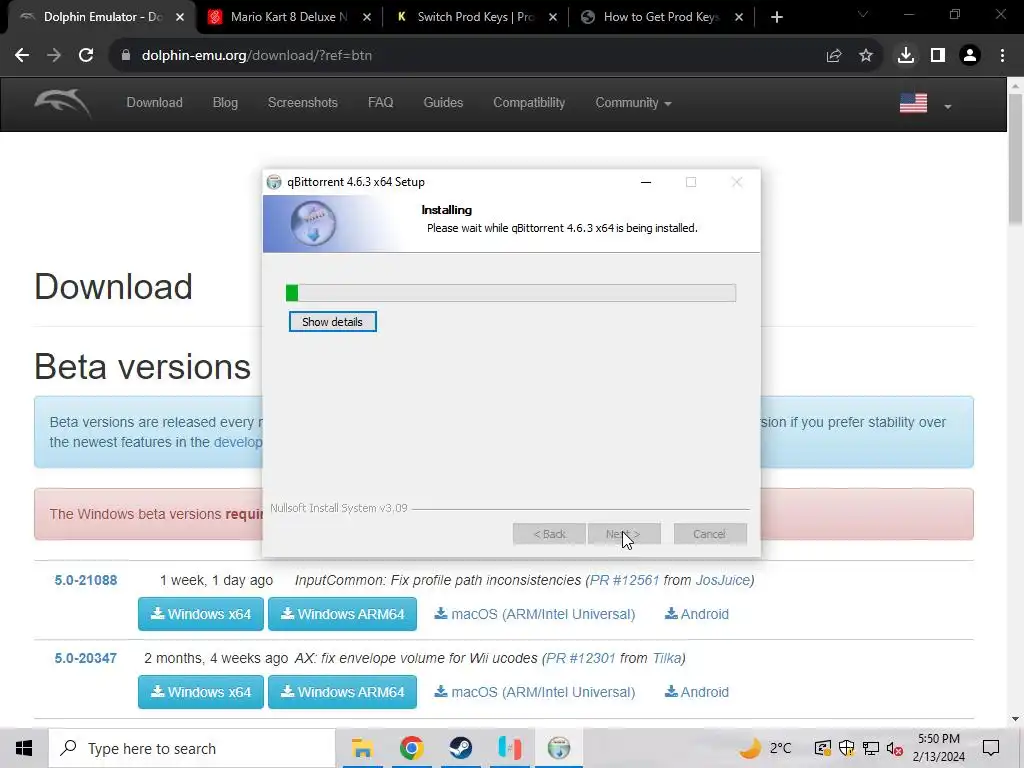The image size is (1024, 768).
Task: Close the Switch Prod Keys tab
Action: (552, 17)
